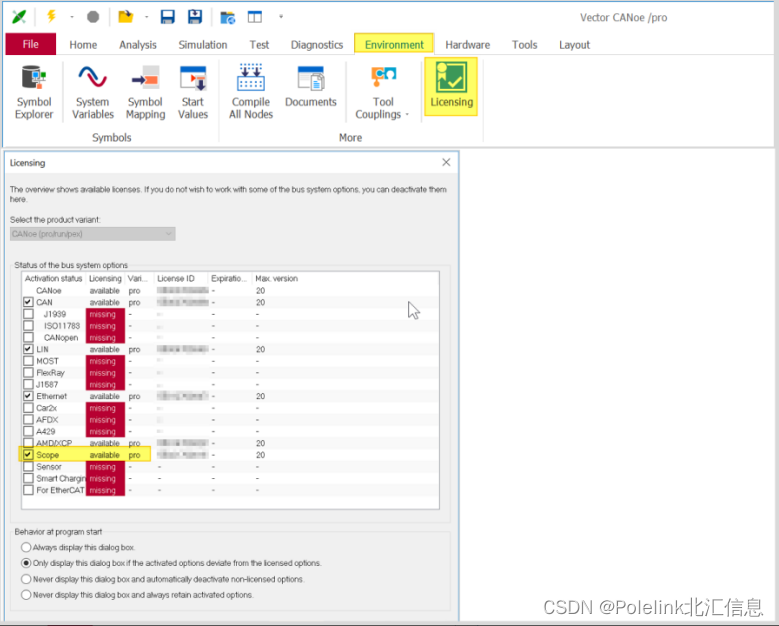
Task: Close the Licensing dialog
Action: point(446,162)
